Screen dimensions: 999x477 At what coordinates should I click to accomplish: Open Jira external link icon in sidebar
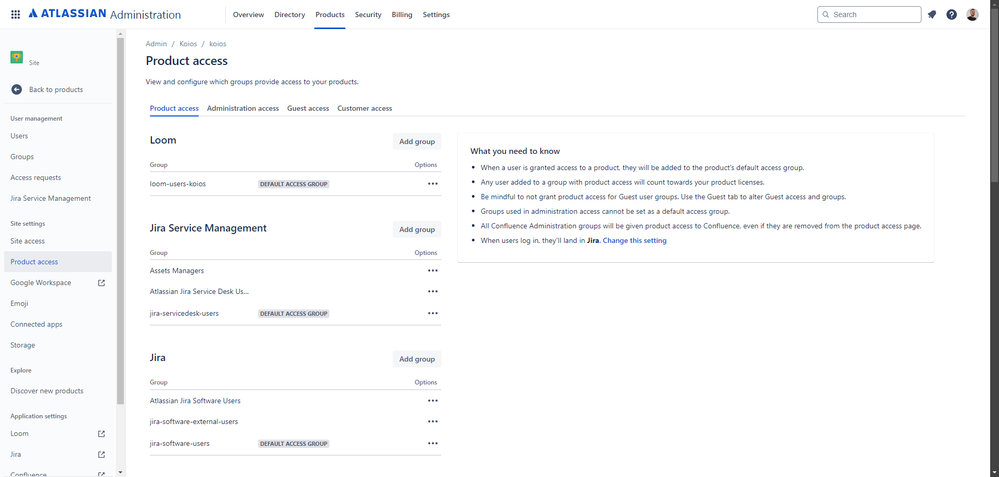[101, 455]
